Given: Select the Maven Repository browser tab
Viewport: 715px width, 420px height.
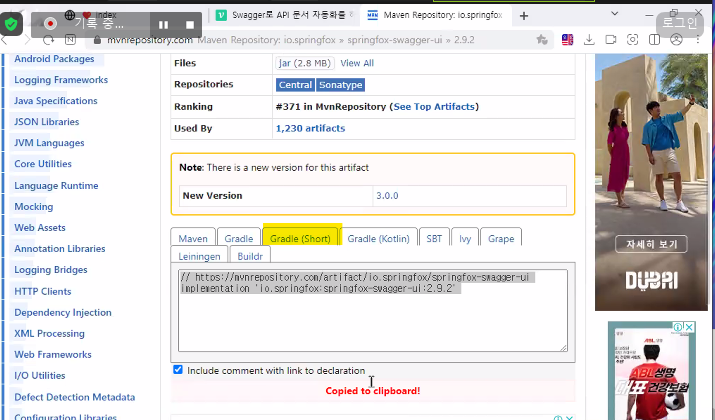Looking at the screenshot, I should [x=436, y=15].
